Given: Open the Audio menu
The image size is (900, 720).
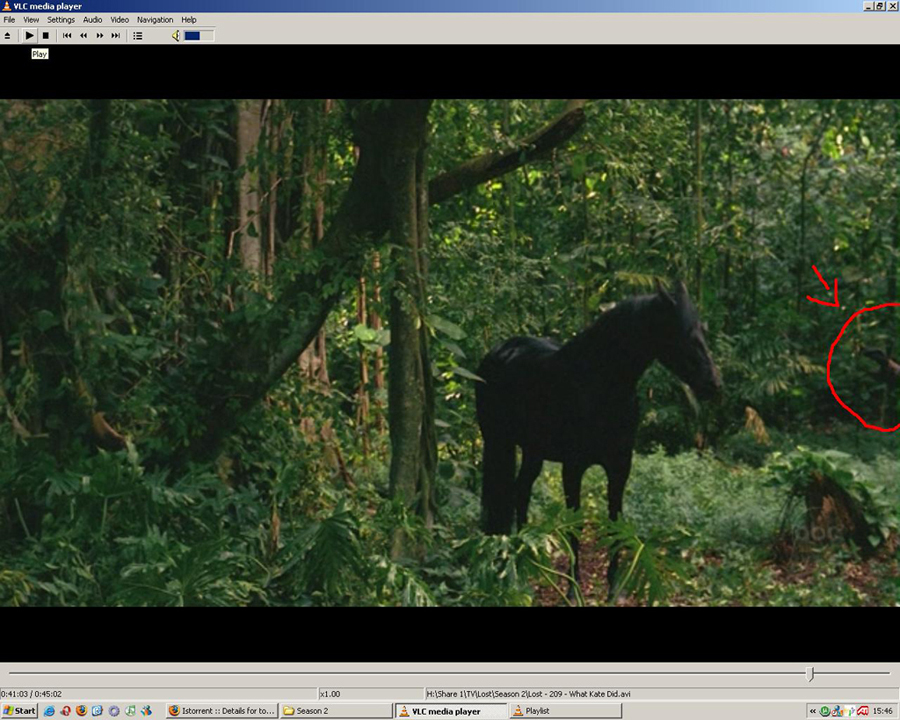Looking at the screenshot, I should coord(92,20).
